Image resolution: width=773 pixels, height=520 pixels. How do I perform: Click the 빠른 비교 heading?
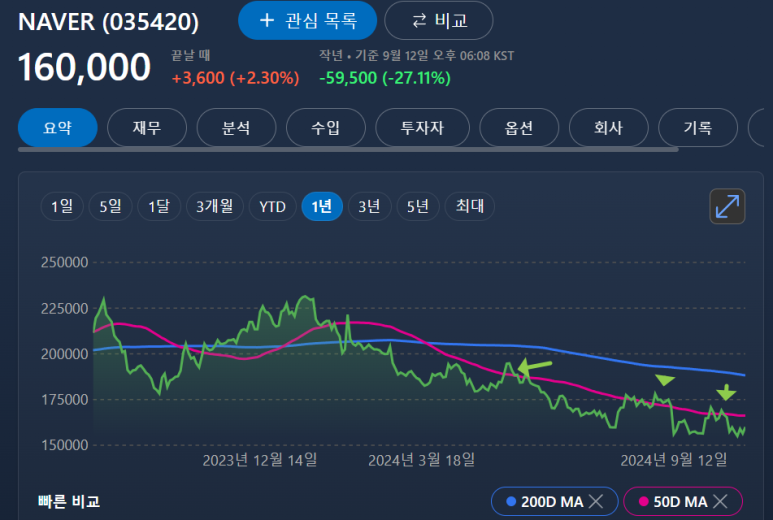tap(69, 502)
